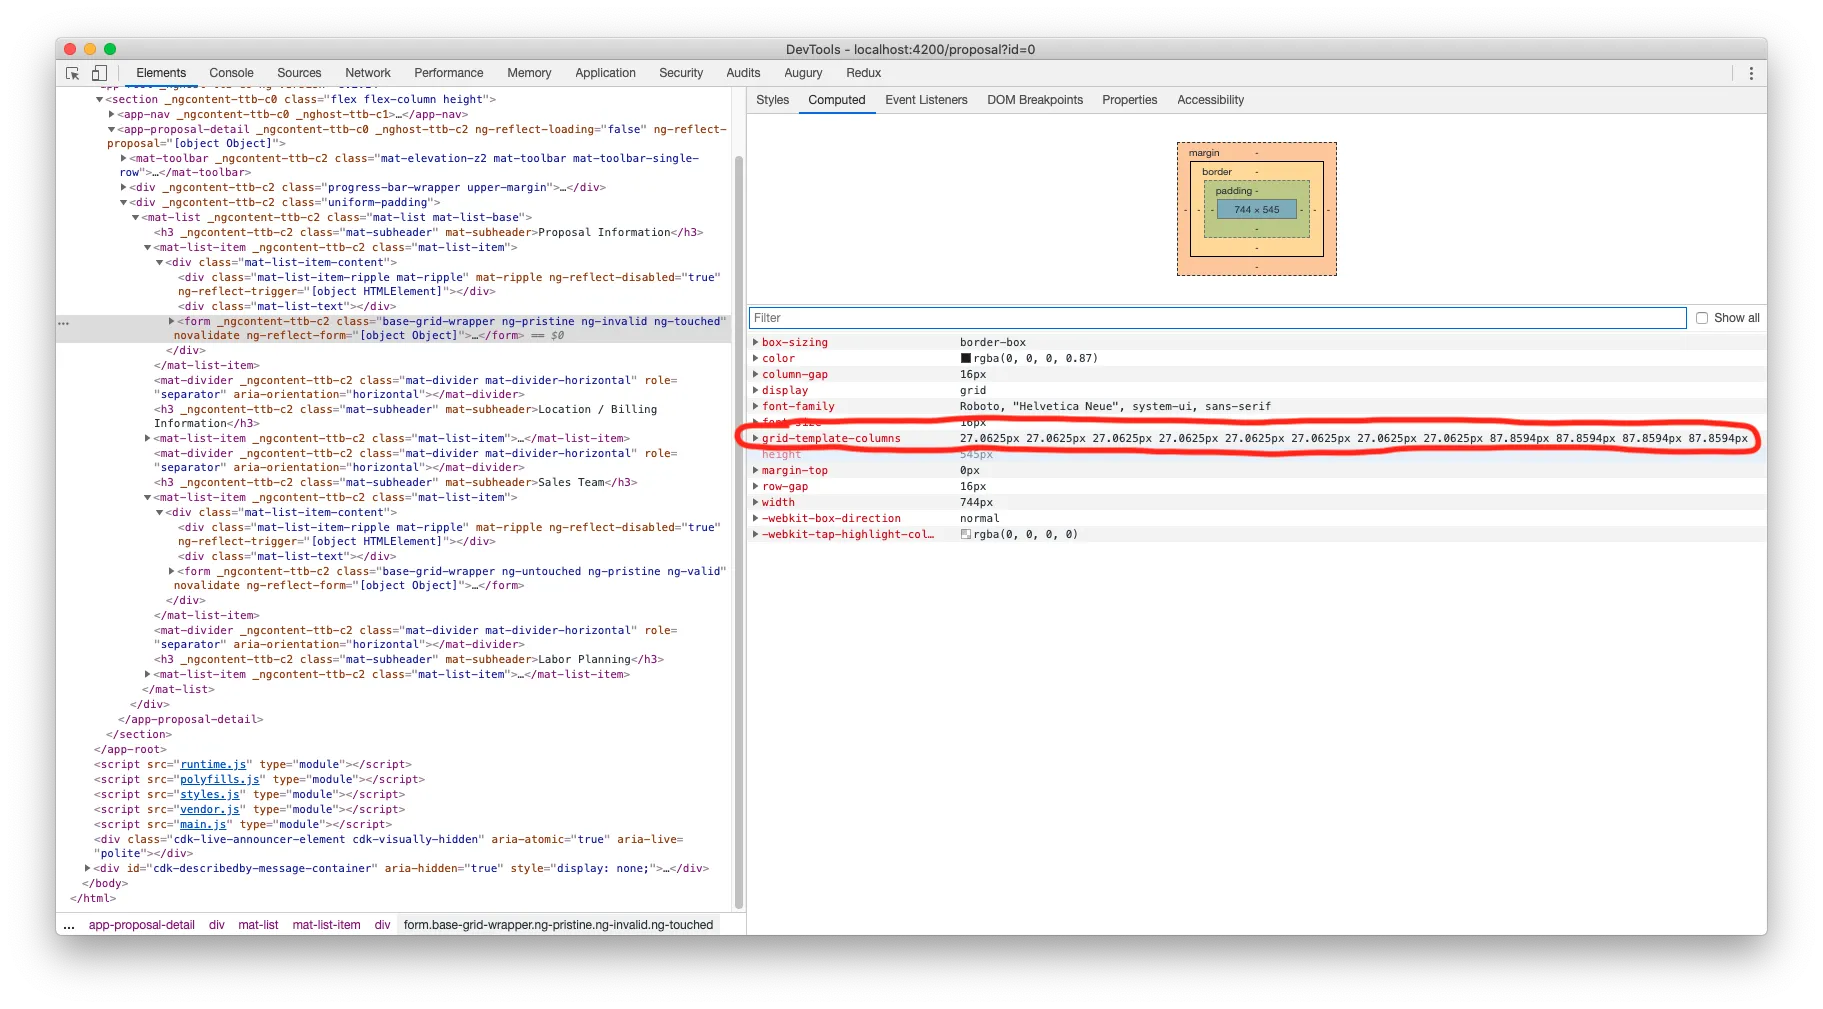Expand the mat-toolbar element node
Image resolution: width=1823 pixels, height=1009 pixels.
123,158
